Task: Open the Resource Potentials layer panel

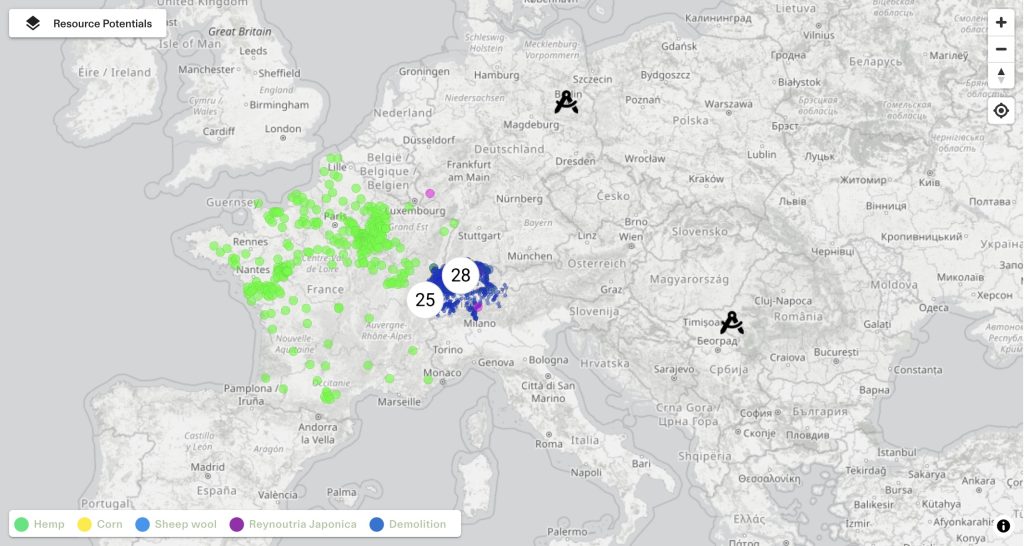Action: [88, 24]
